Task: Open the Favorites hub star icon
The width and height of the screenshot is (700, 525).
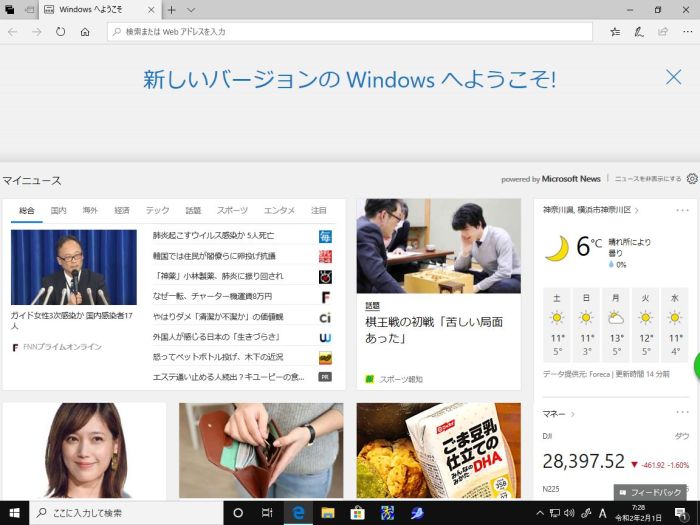Action: [615, 32]
